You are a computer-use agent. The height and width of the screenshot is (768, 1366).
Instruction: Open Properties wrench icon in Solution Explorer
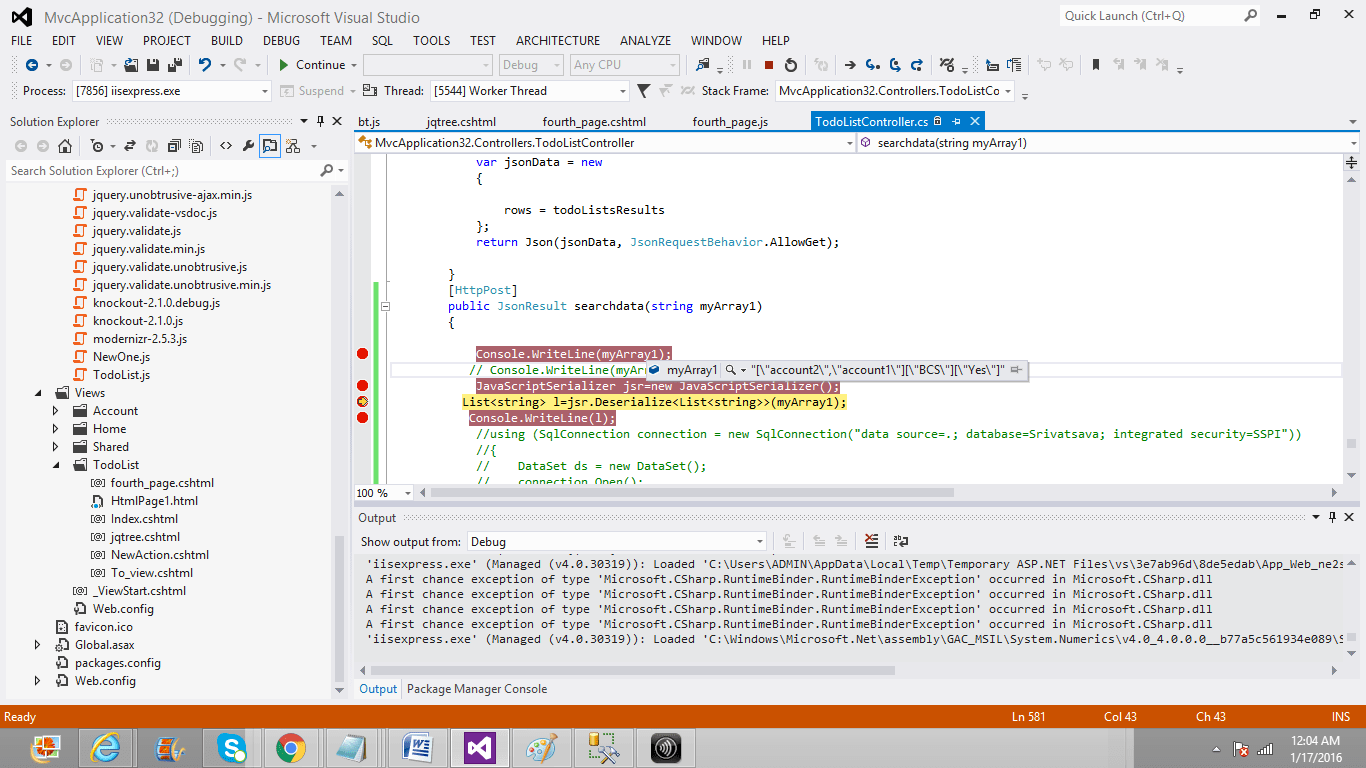pyautogui.click(x=248, y=146)
